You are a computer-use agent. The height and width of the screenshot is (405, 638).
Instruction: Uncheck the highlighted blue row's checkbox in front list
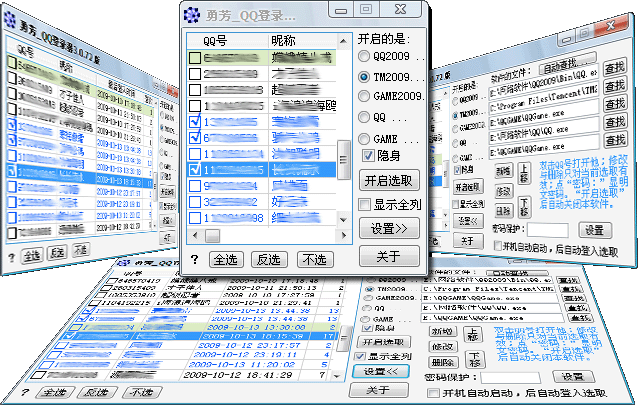click(x=195, y=169)
